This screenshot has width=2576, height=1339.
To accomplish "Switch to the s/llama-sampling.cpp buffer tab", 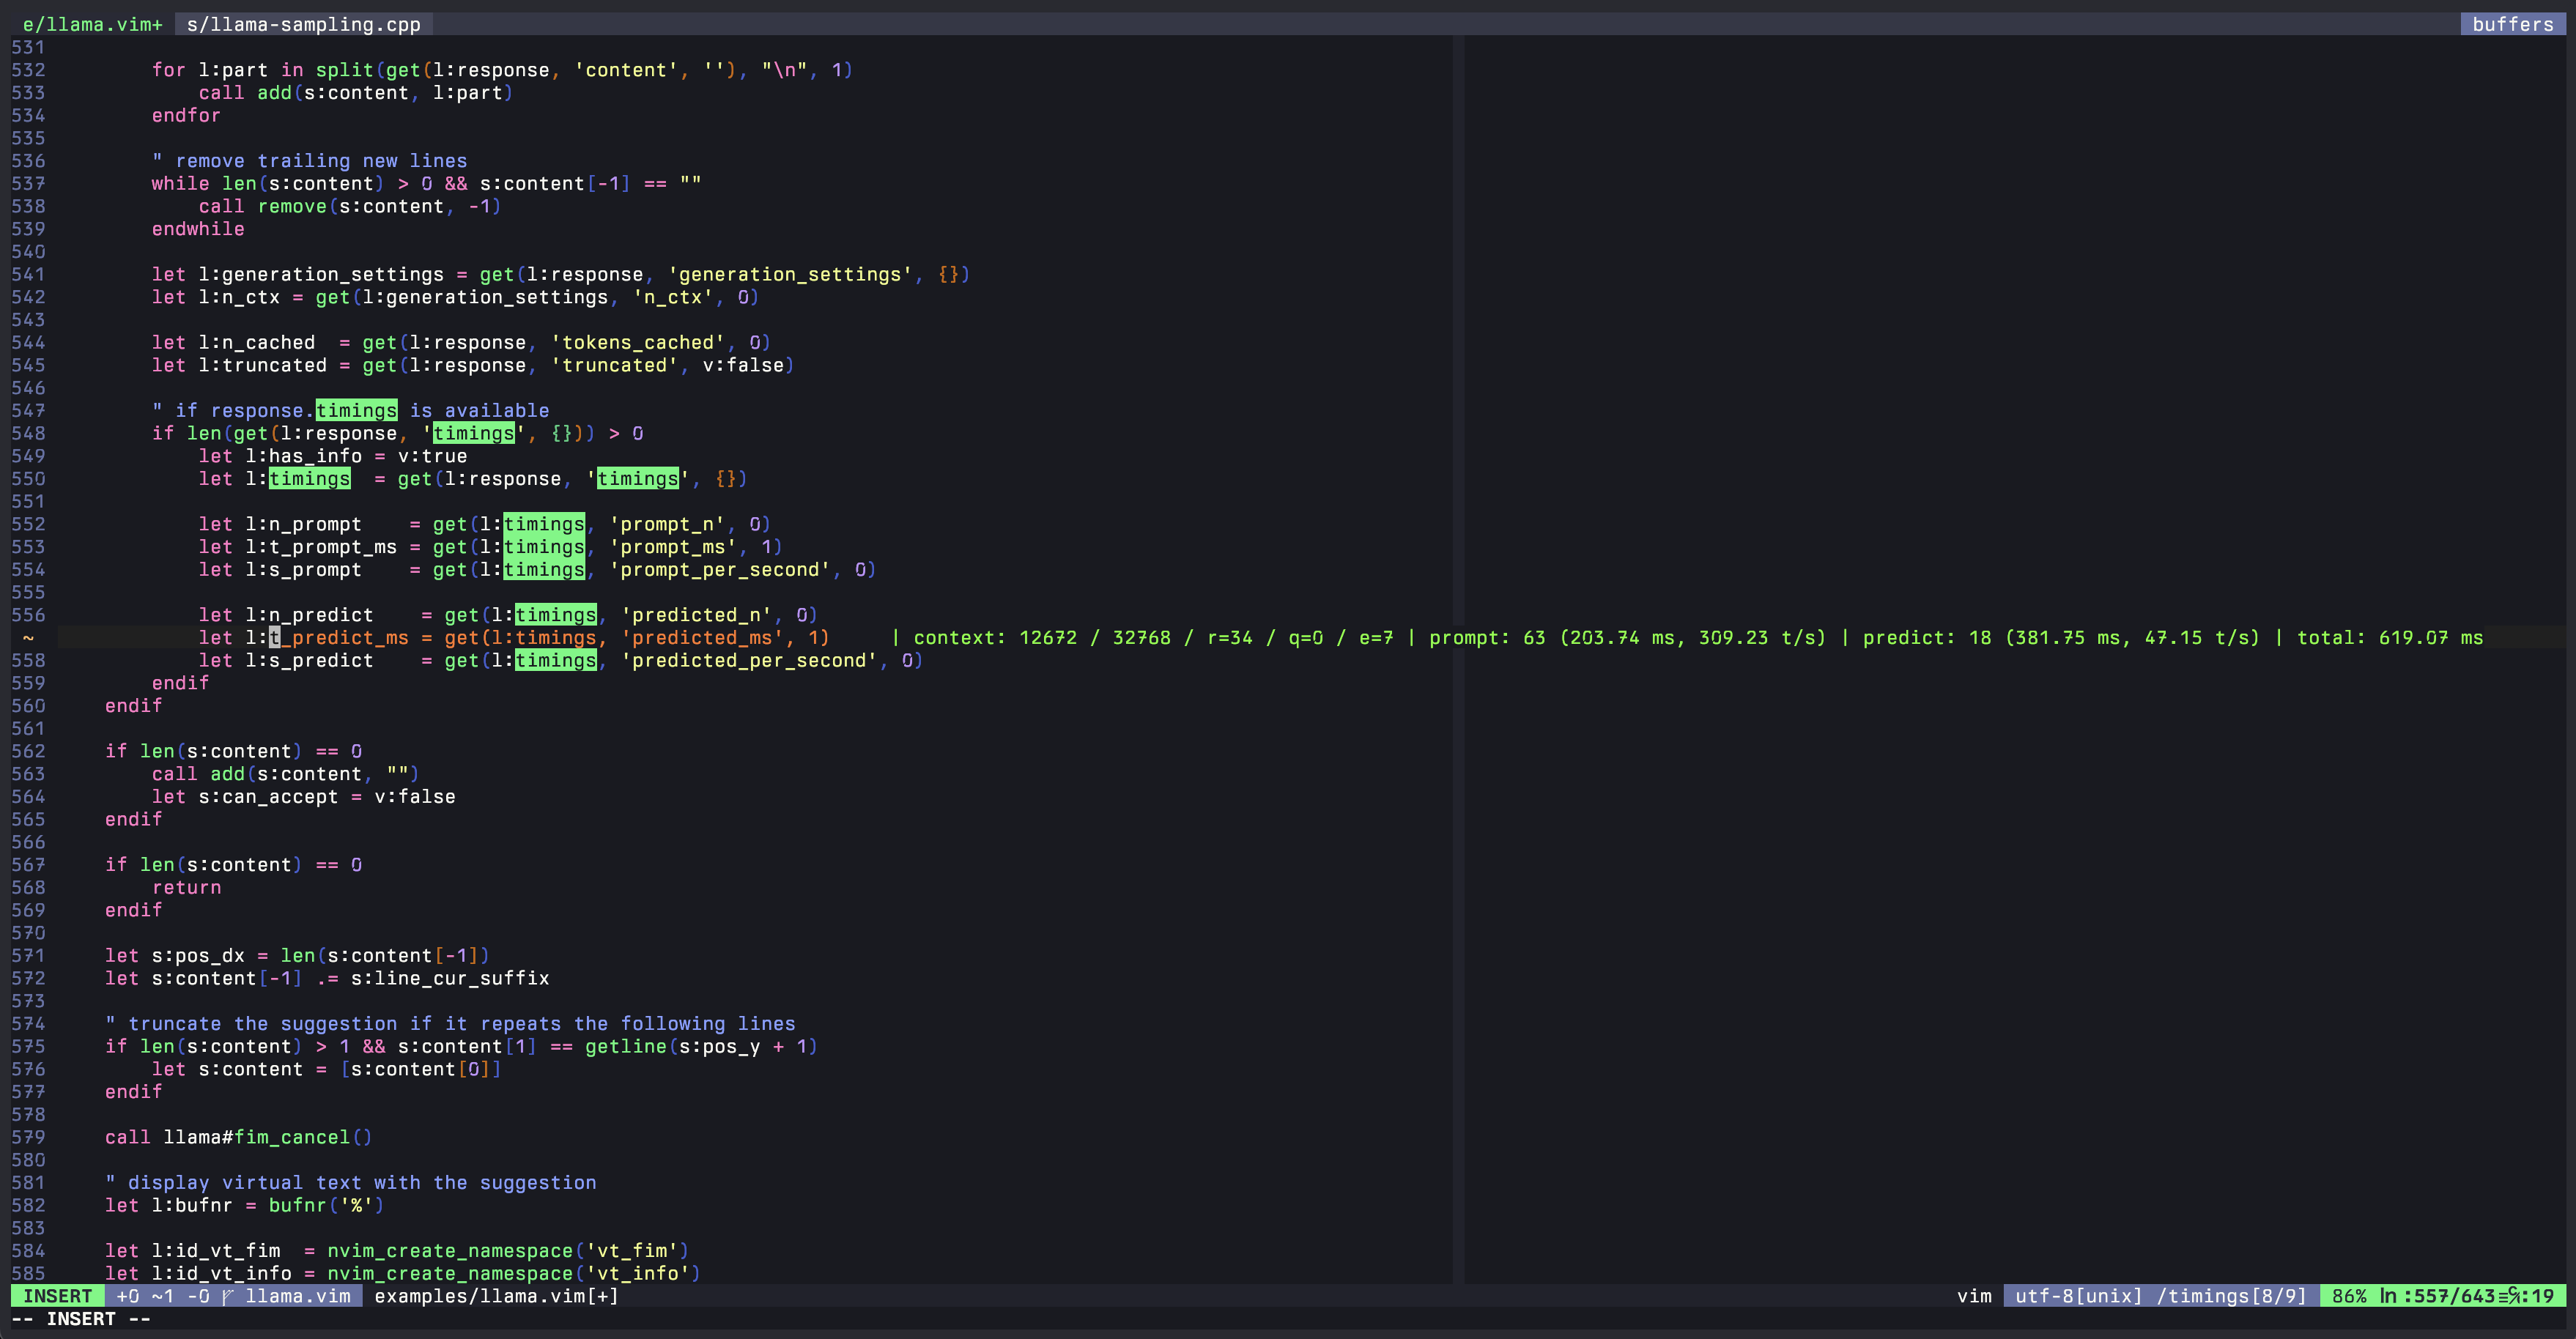I will (x=303, y=24).
